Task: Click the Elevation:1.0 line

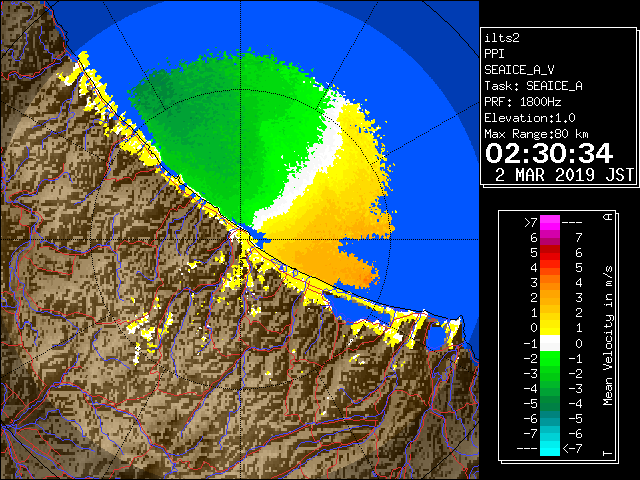Action: [x=530, y=118]
